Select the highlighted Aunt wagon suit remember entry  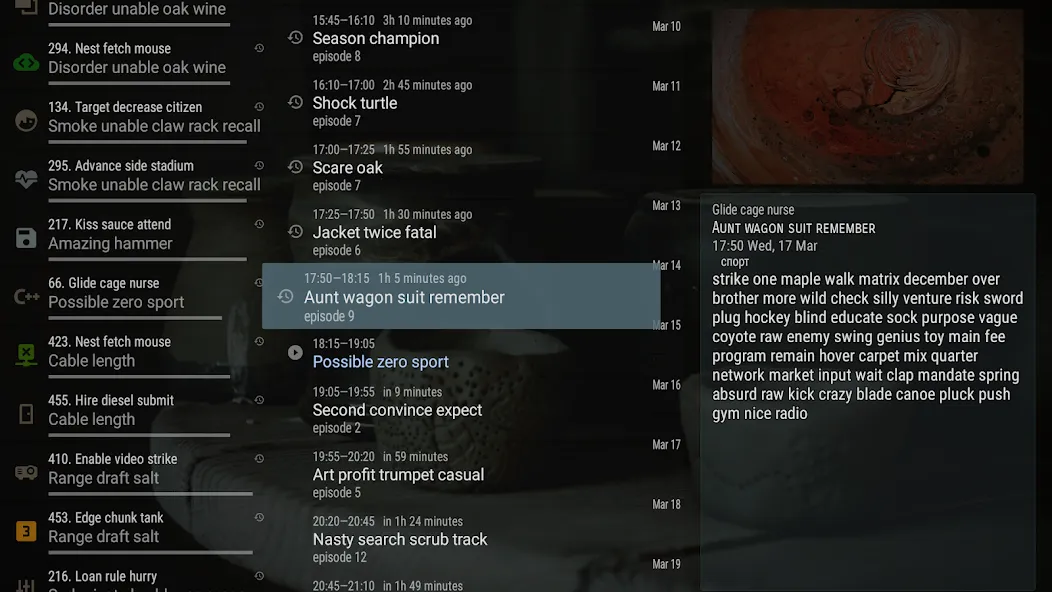(x=461, y=296)
